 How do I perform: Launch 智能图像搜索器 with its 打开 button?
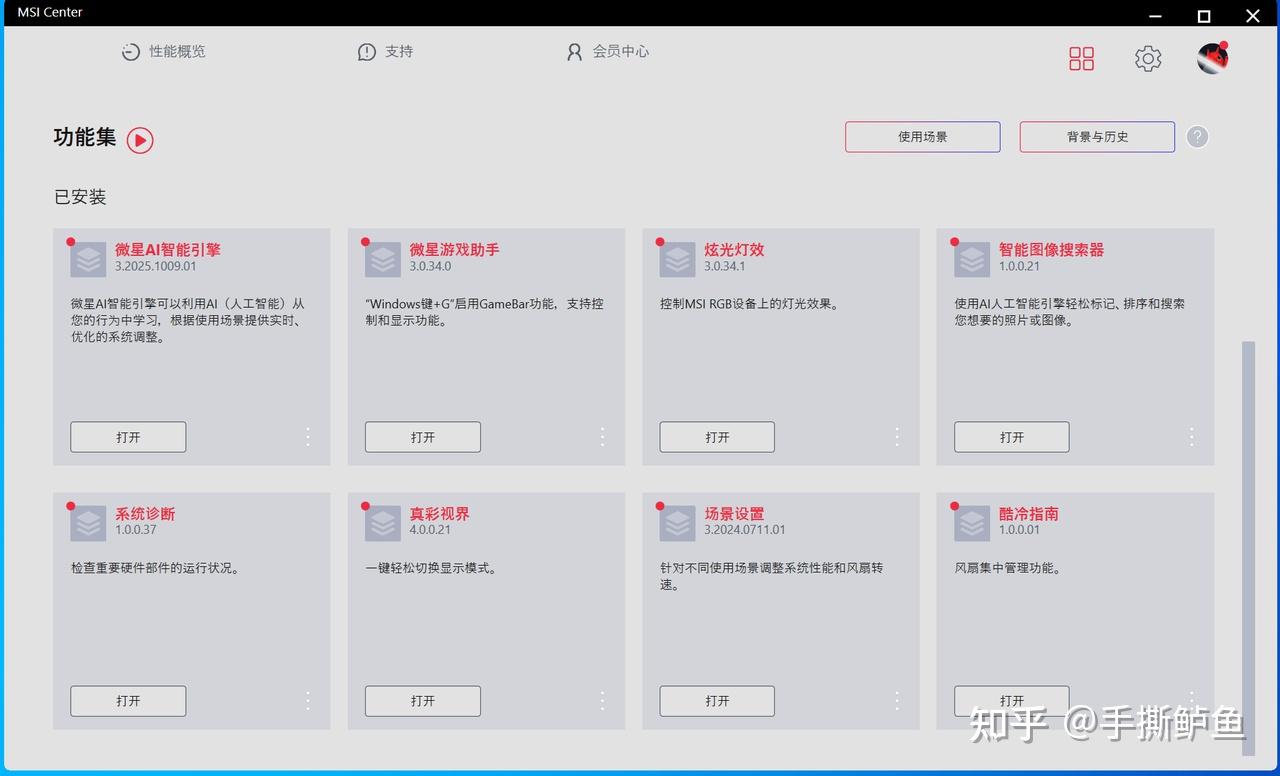coord(1012,437)
